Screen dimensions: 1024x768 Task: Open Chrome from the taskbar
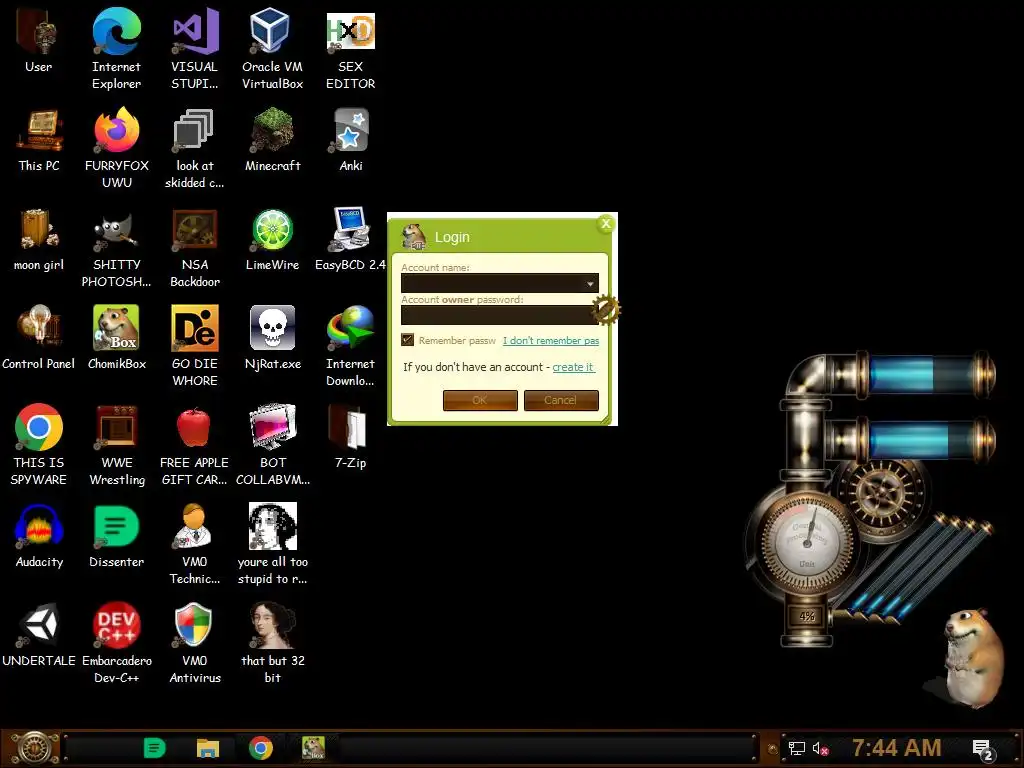tap(261, 748)
